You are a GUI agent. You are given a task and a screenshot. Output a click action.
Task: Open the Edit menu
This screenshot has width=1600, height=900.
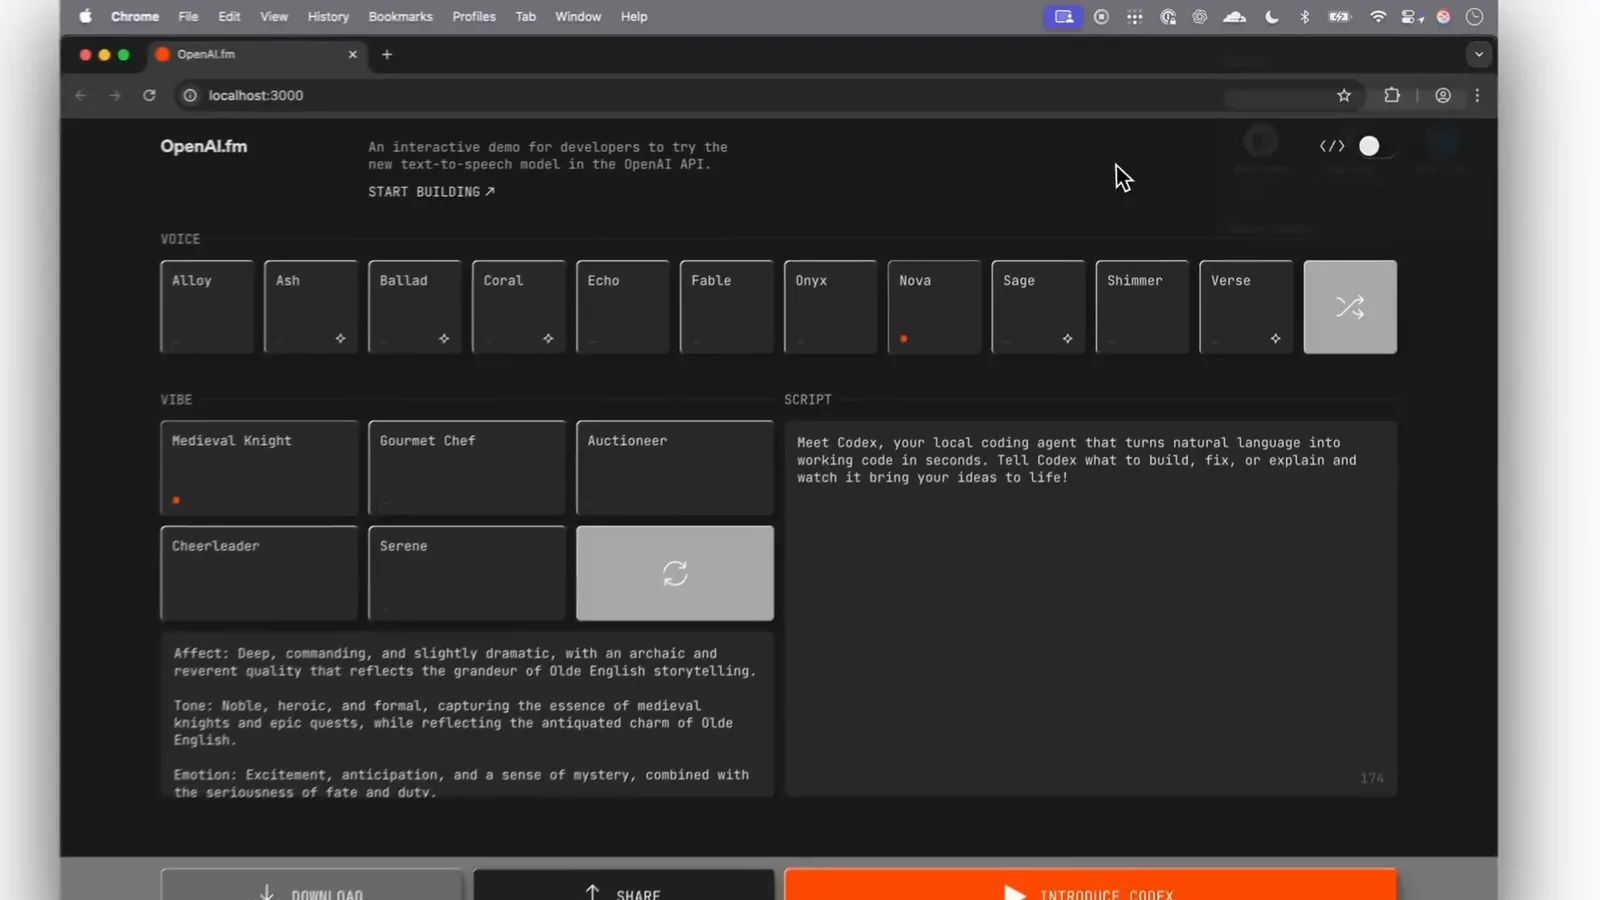click(x=229, y=16)
